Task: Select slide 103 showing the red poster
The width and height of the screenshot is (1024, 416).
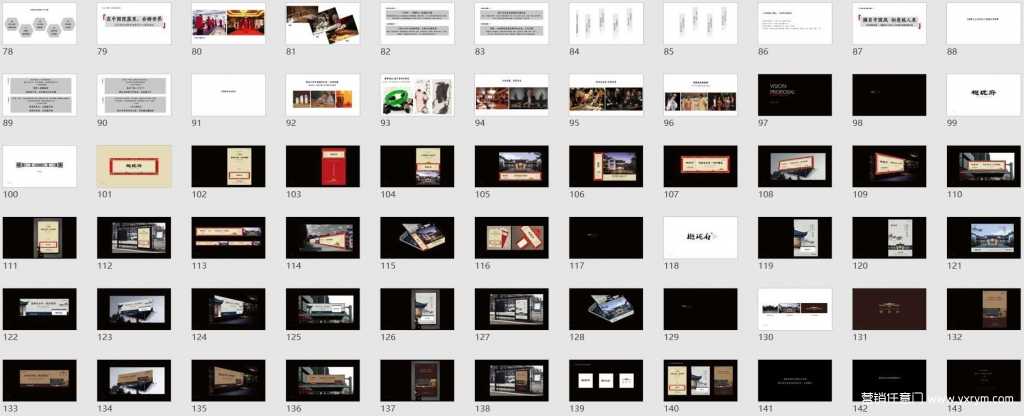Action: [x=322, y=166]
